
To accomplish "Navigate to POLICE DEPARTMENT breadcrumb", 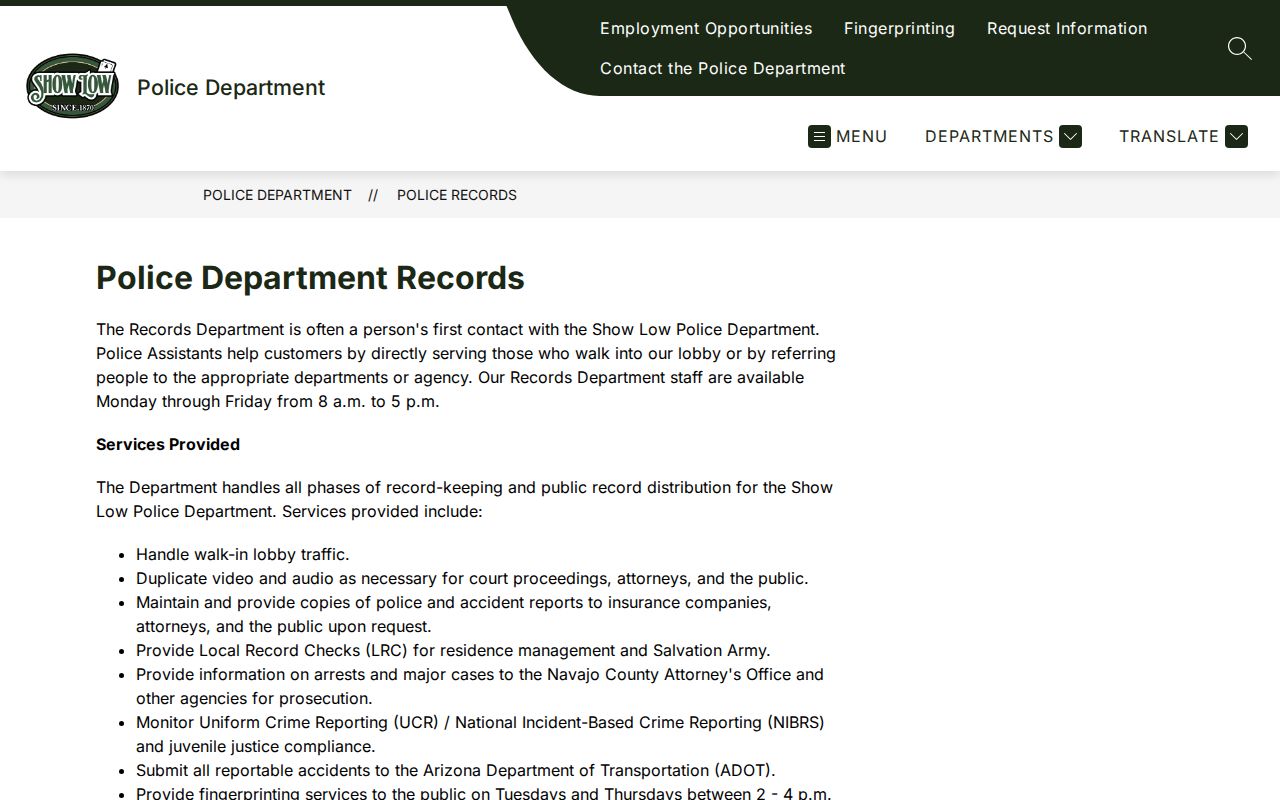I will tap(277, 195).
